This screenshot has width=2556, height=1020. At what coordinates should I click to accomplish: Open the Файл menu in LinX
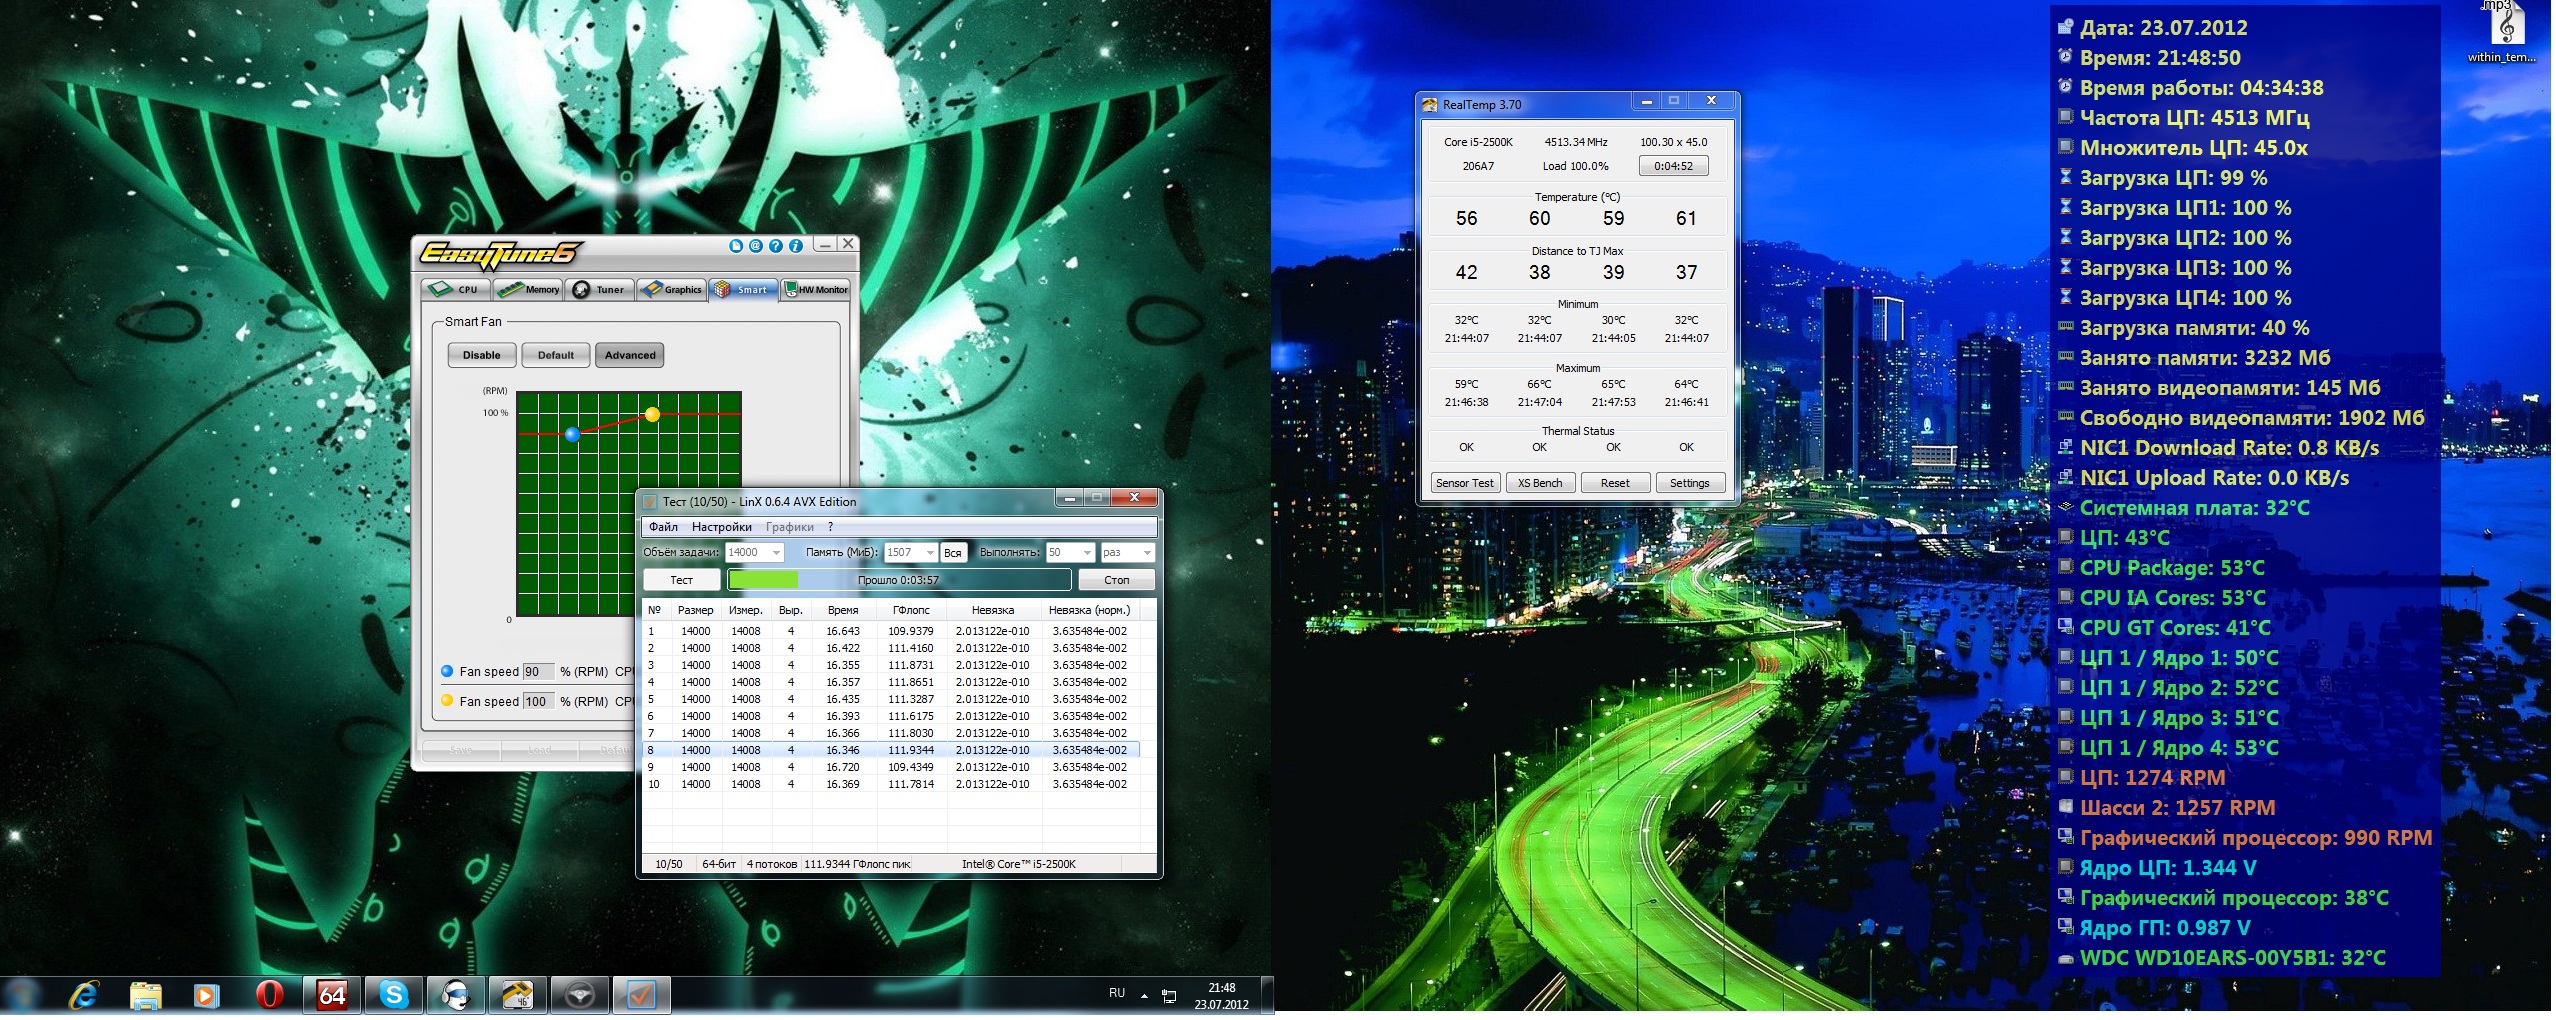click(x=663, y=527)
